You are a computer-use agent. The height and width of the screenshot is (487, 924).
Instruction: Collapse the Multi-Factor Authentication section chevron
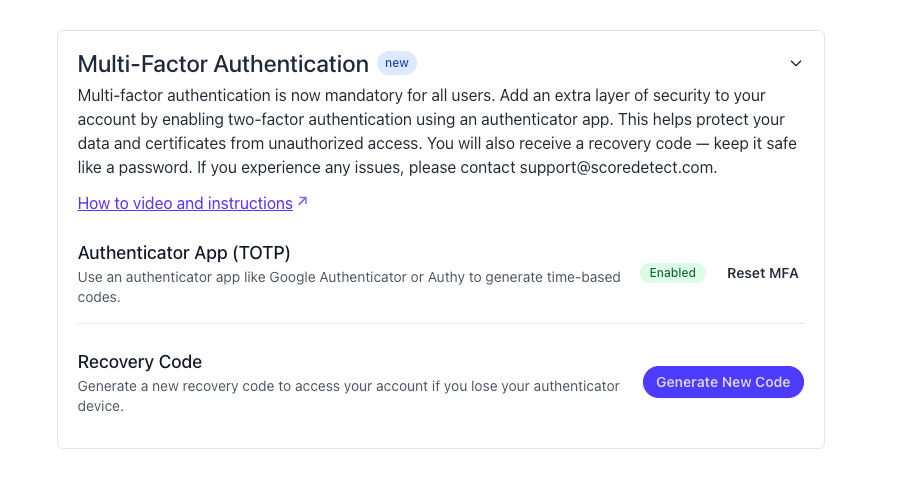[796, 63]
